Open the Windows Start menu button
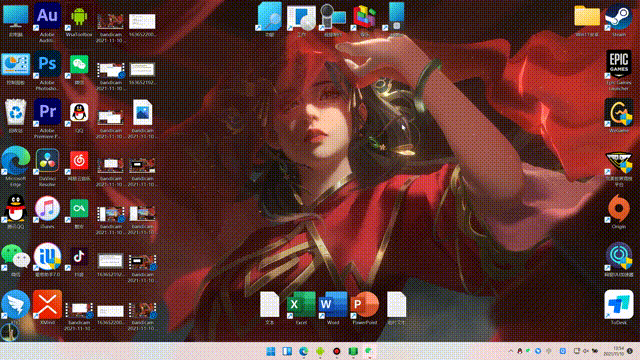The height and width of the screenshot is (360, 640). 271,351
